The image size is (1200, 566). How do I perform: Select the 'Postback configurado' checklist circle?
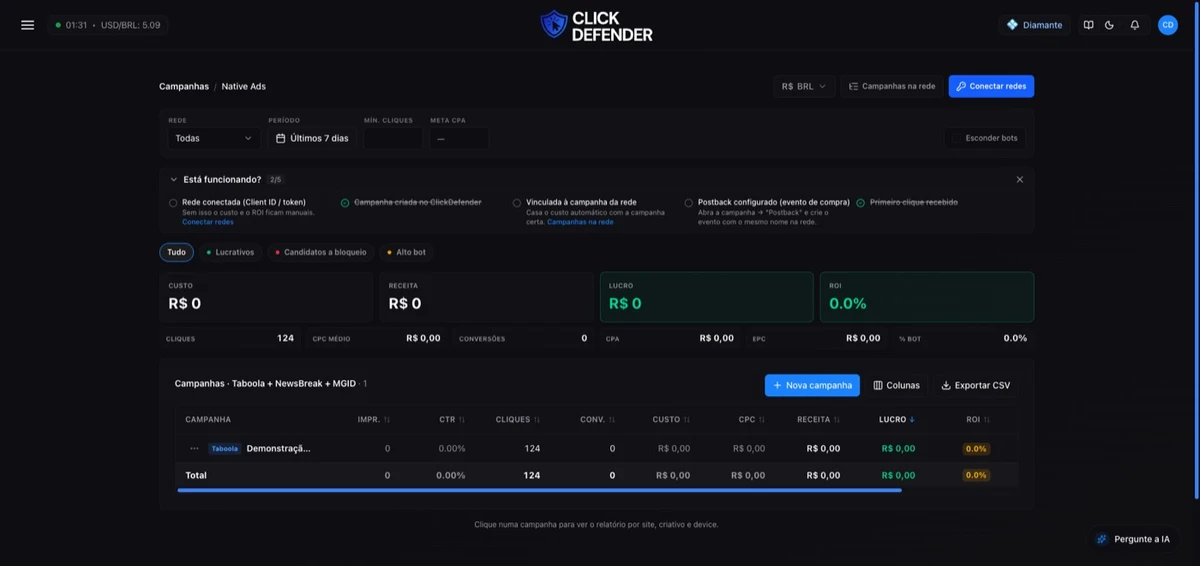tap(688, 203)
